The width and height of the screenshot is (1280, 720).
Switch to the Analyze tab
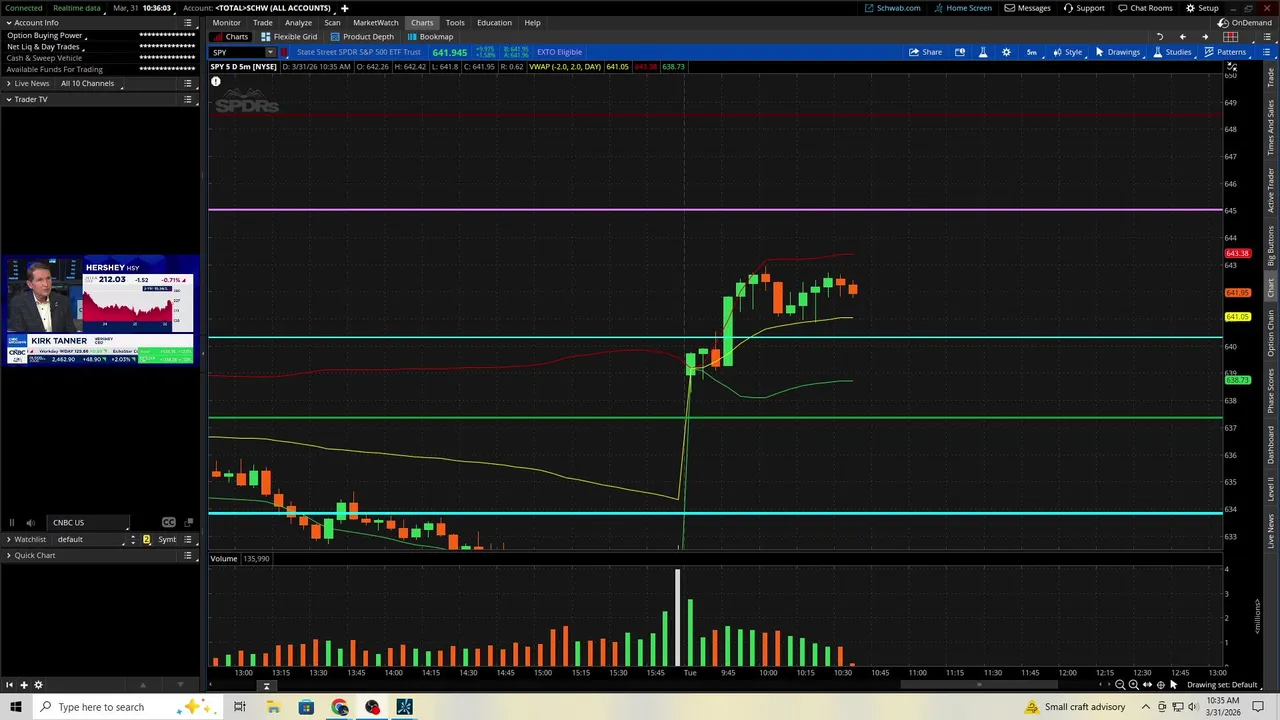[x=298, y=22]
